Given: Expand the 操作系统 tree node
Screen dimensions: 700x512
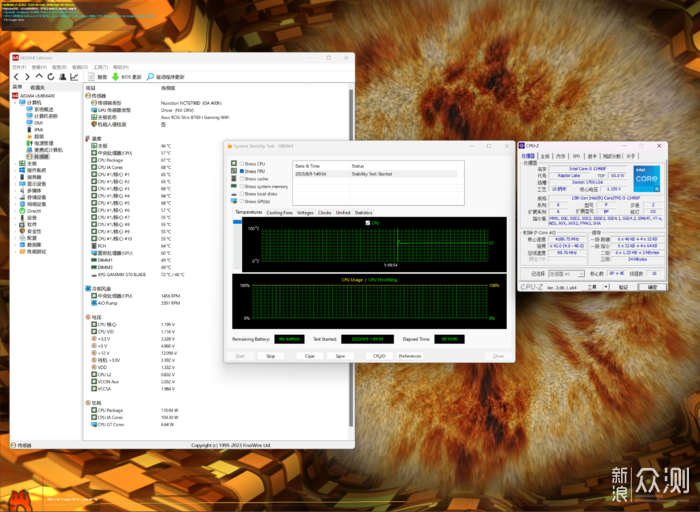Looking at the screenshot, I should 15,171.
